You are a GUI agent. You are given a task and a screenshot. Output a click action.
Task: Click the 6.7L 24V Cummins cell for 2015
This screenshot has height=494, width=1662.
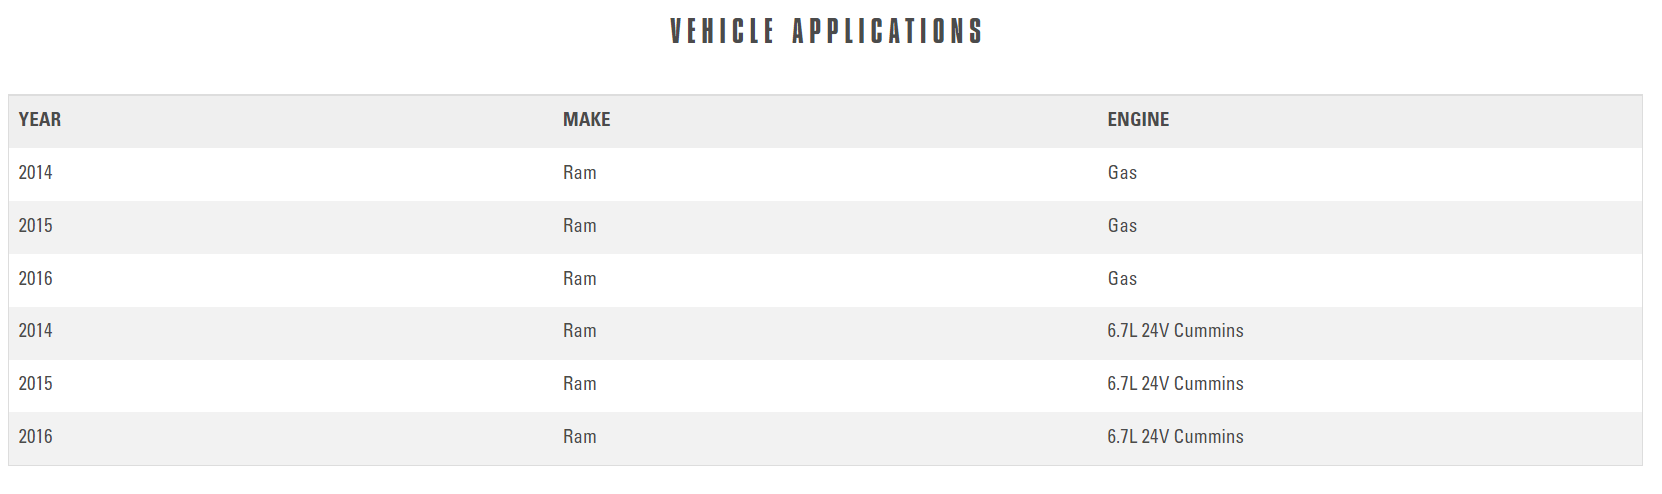(1175, 384)
